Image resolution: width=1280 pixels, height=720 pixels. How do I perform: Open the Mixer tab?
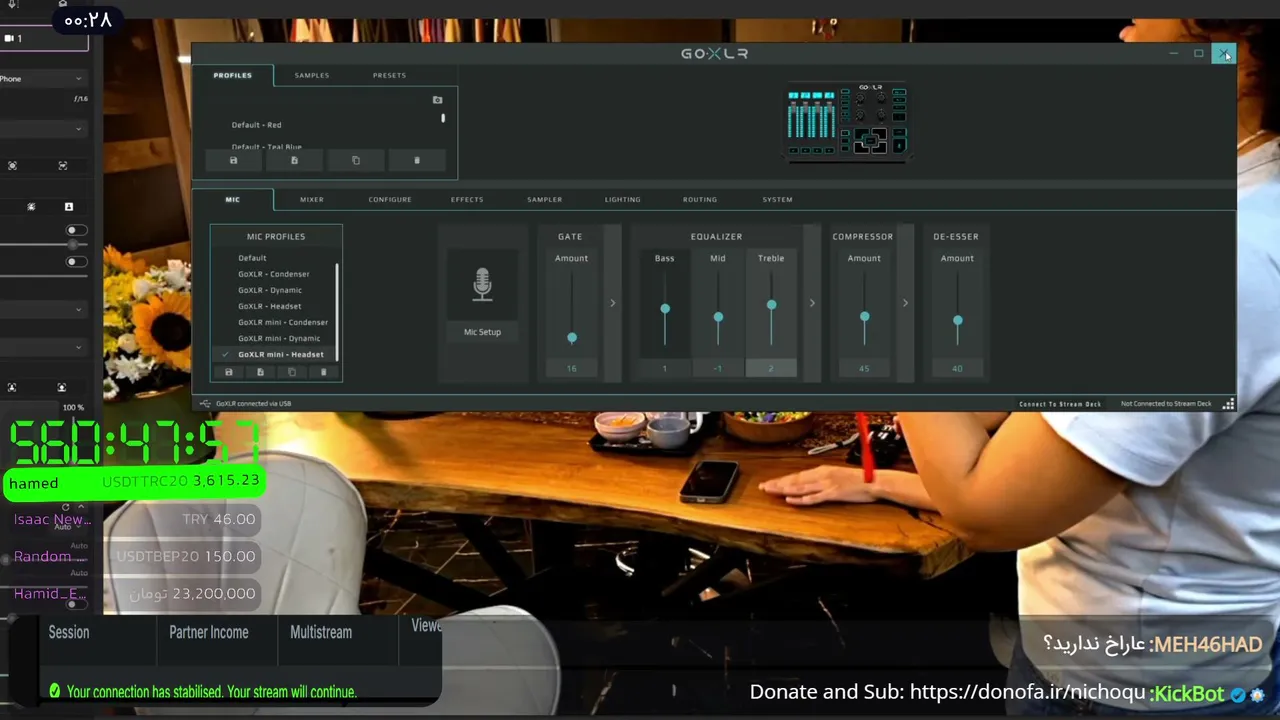point(311,199)
